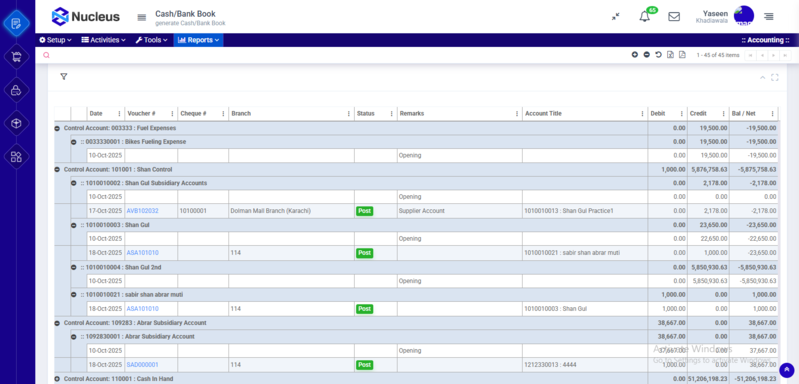Open Debit column options menu
This screenshot has width=799, height=384.
[x=681, y=114]
